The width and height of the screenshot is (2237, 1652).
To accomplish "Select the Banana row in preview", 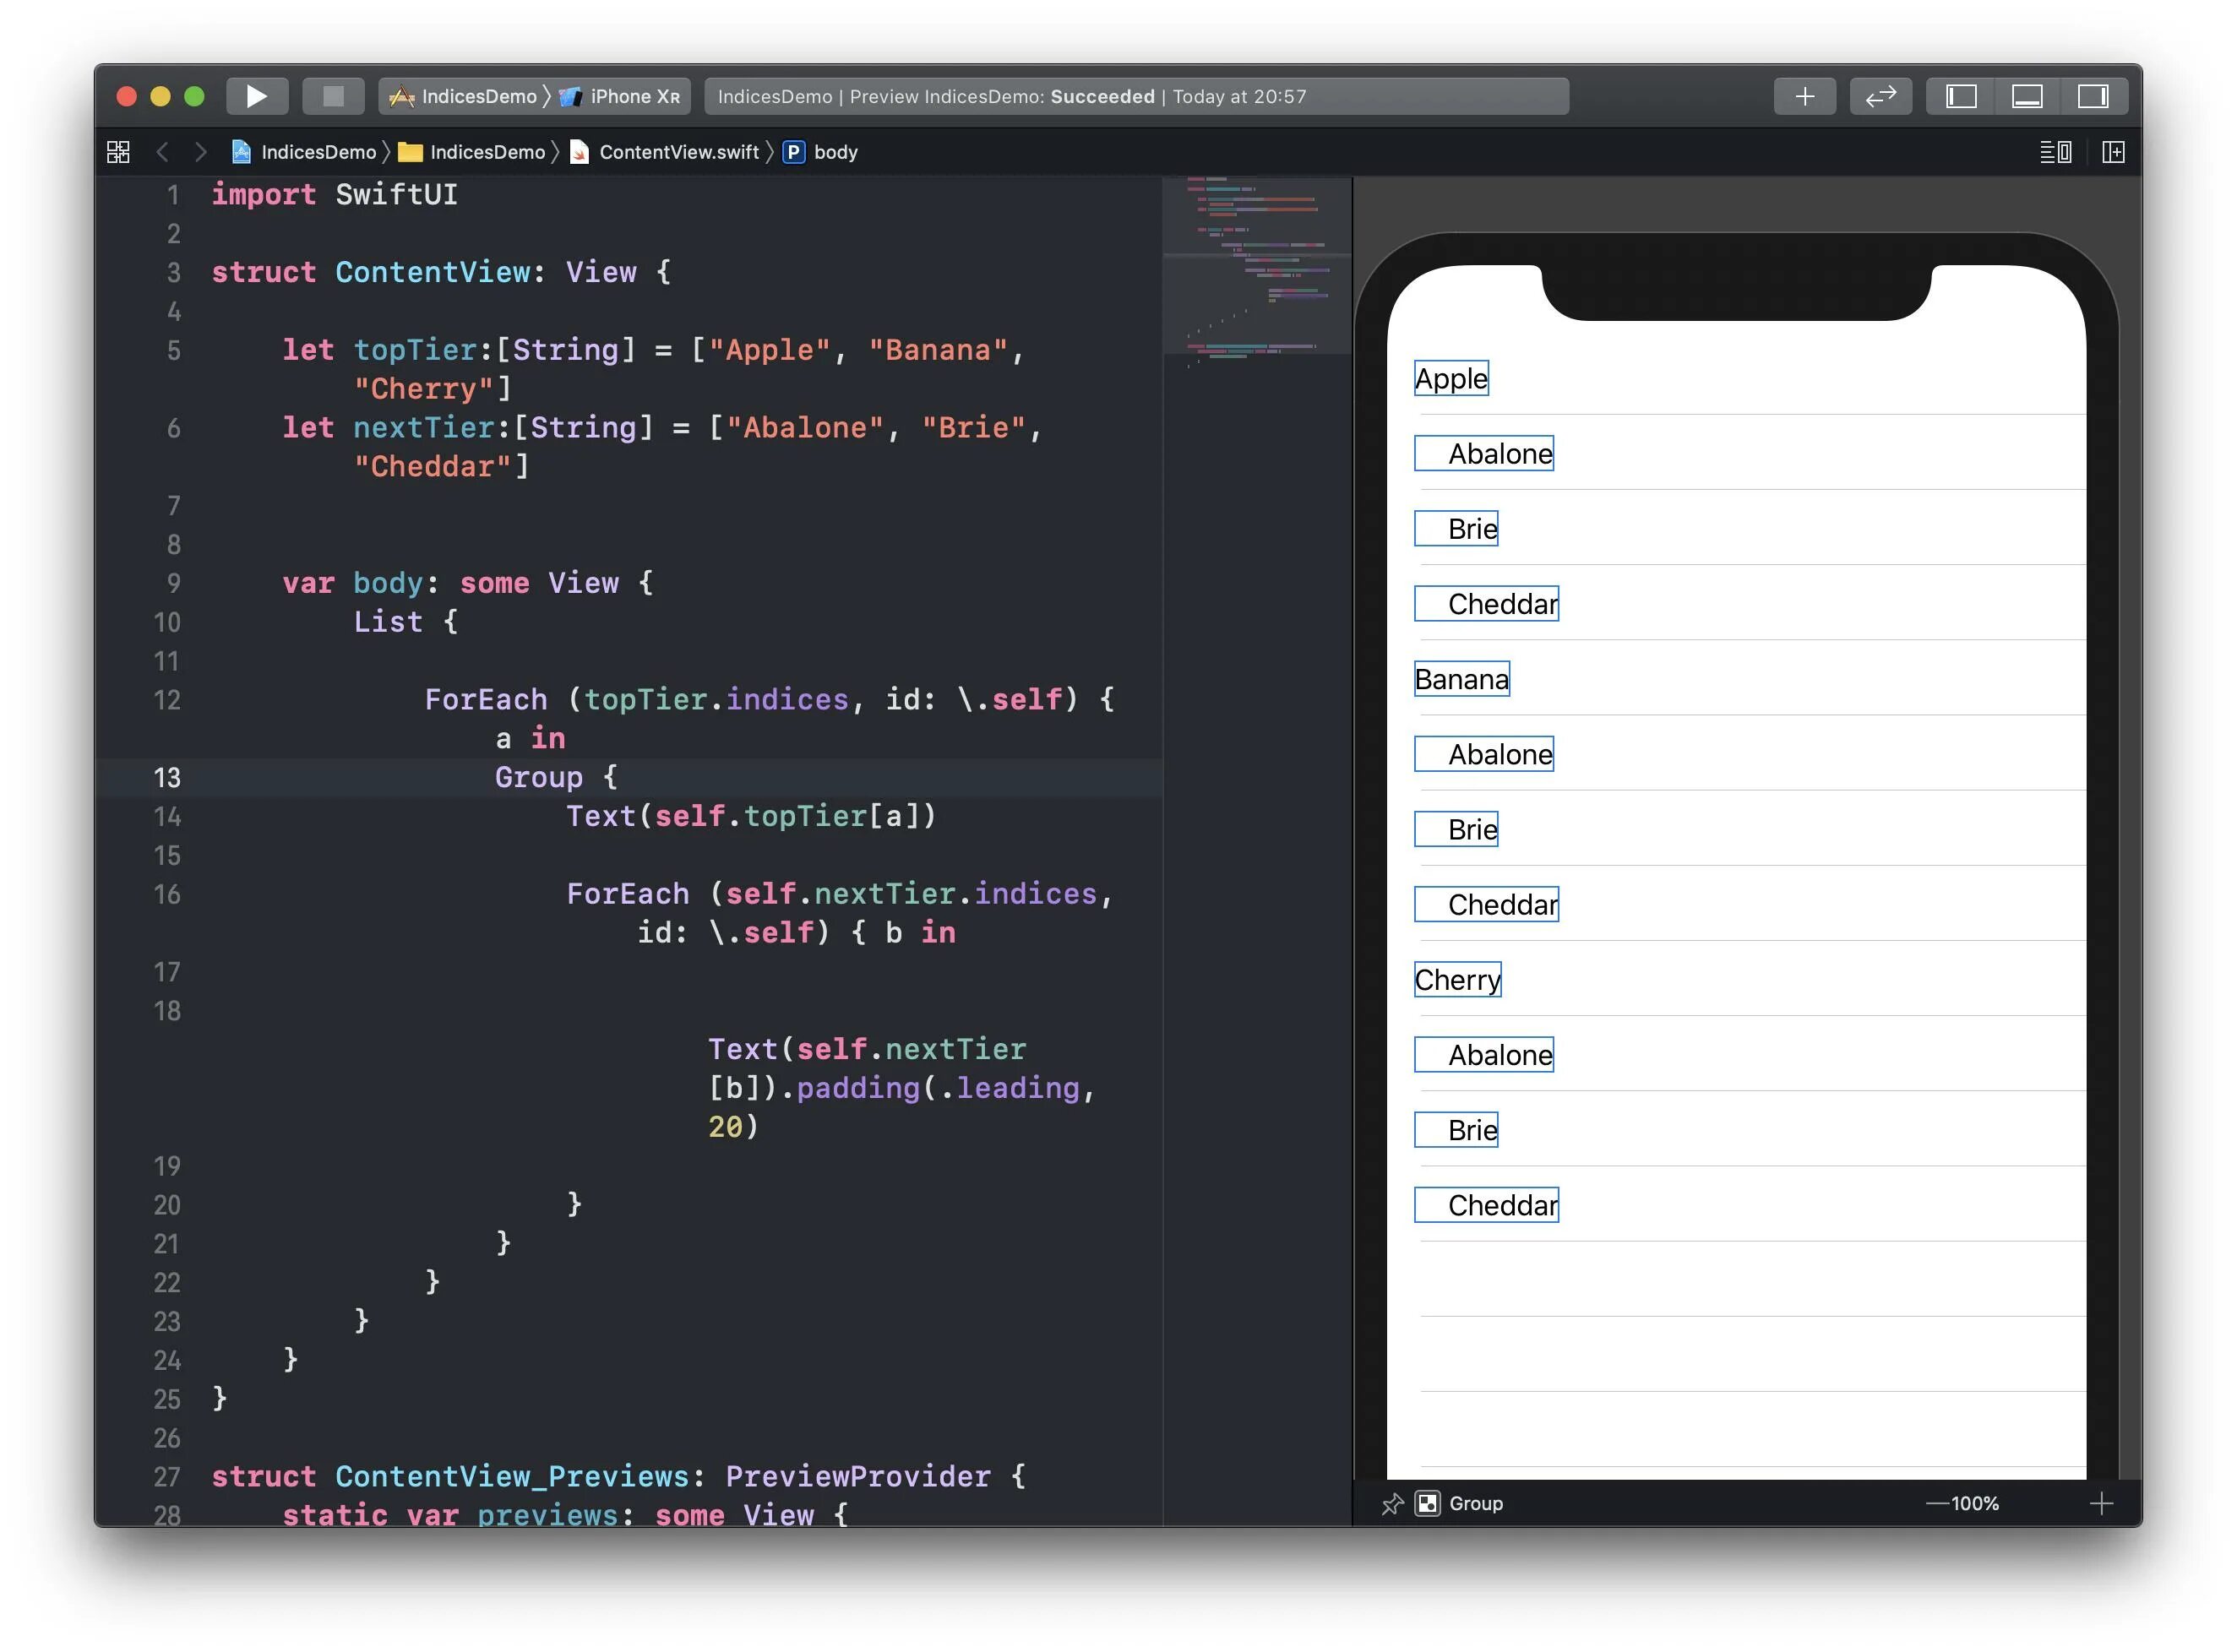I will [x=1461, y=679].
